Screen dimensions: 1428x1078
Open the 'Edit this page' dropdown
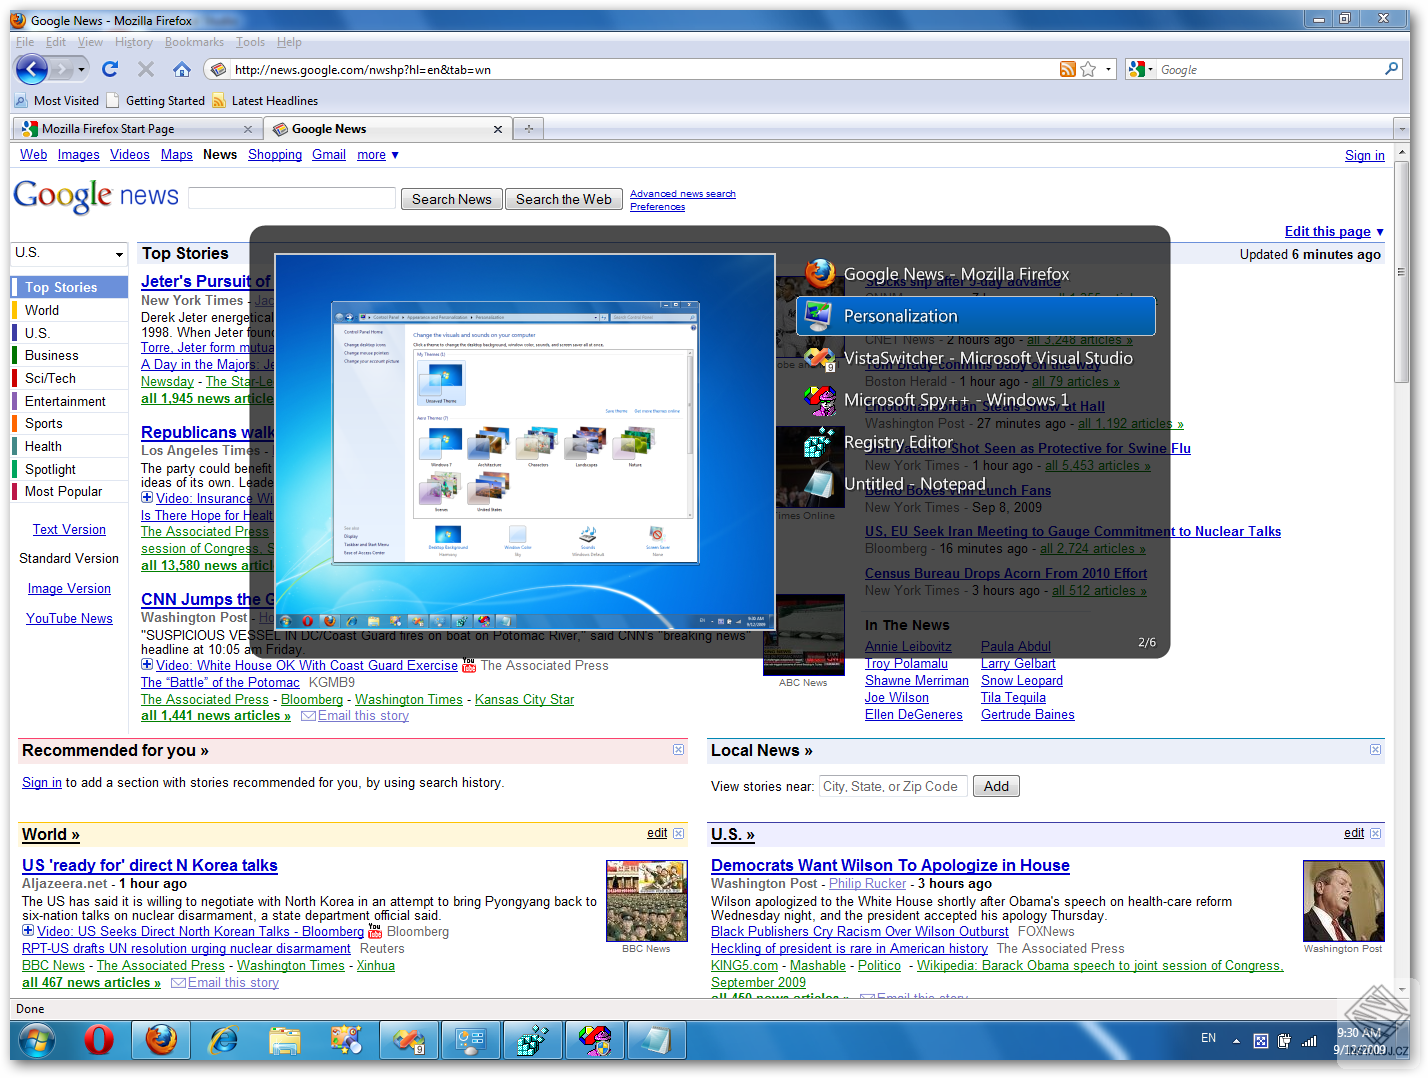point(1334,231)
